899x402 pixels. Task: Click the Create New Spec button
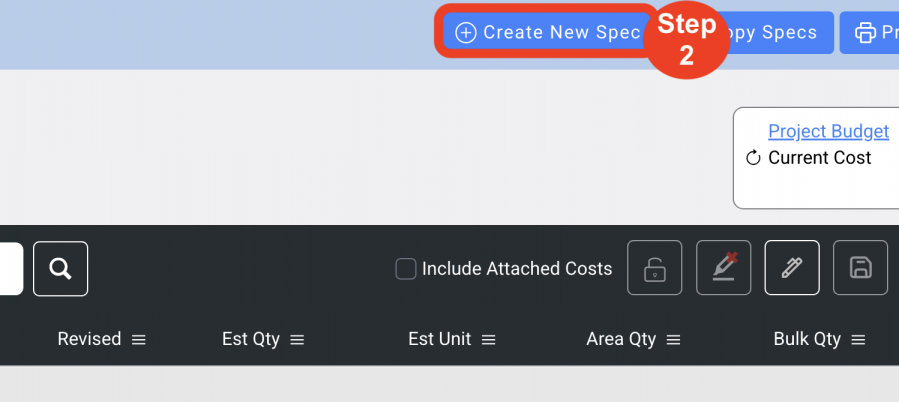coord(546,33)
